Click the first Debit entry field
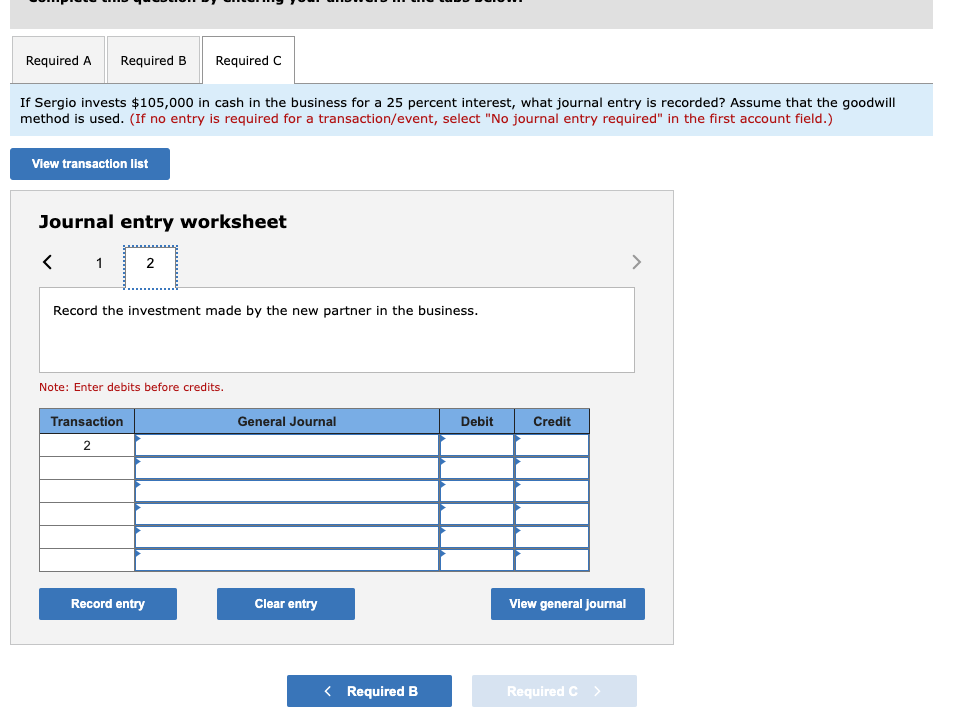Viewport: 953px width, 718px height. (x=476, y=443)
